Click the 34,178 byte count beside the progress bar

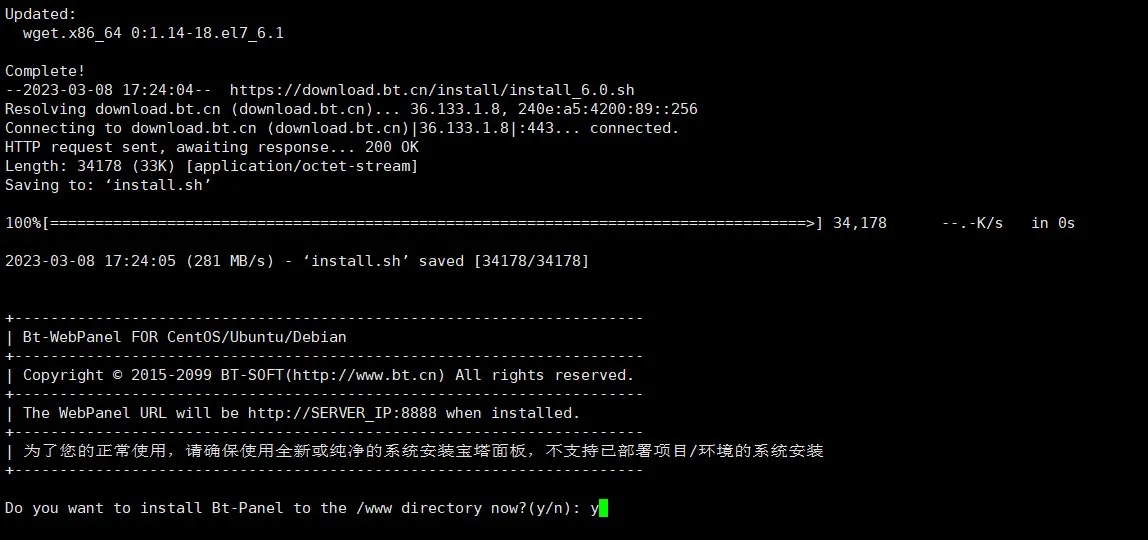[860, 223]
